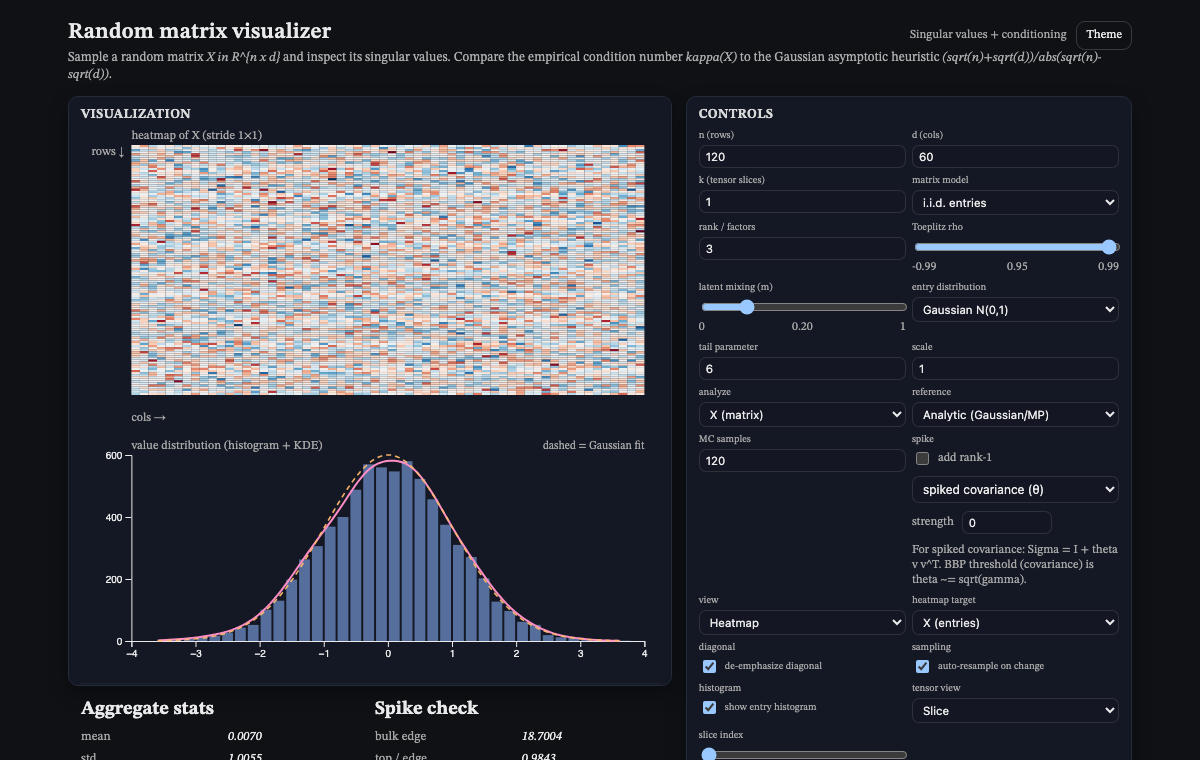This screenshot has width=1200, height=760.
Task: Click the spike strength input field
Action: click(x=1006, y=523)
